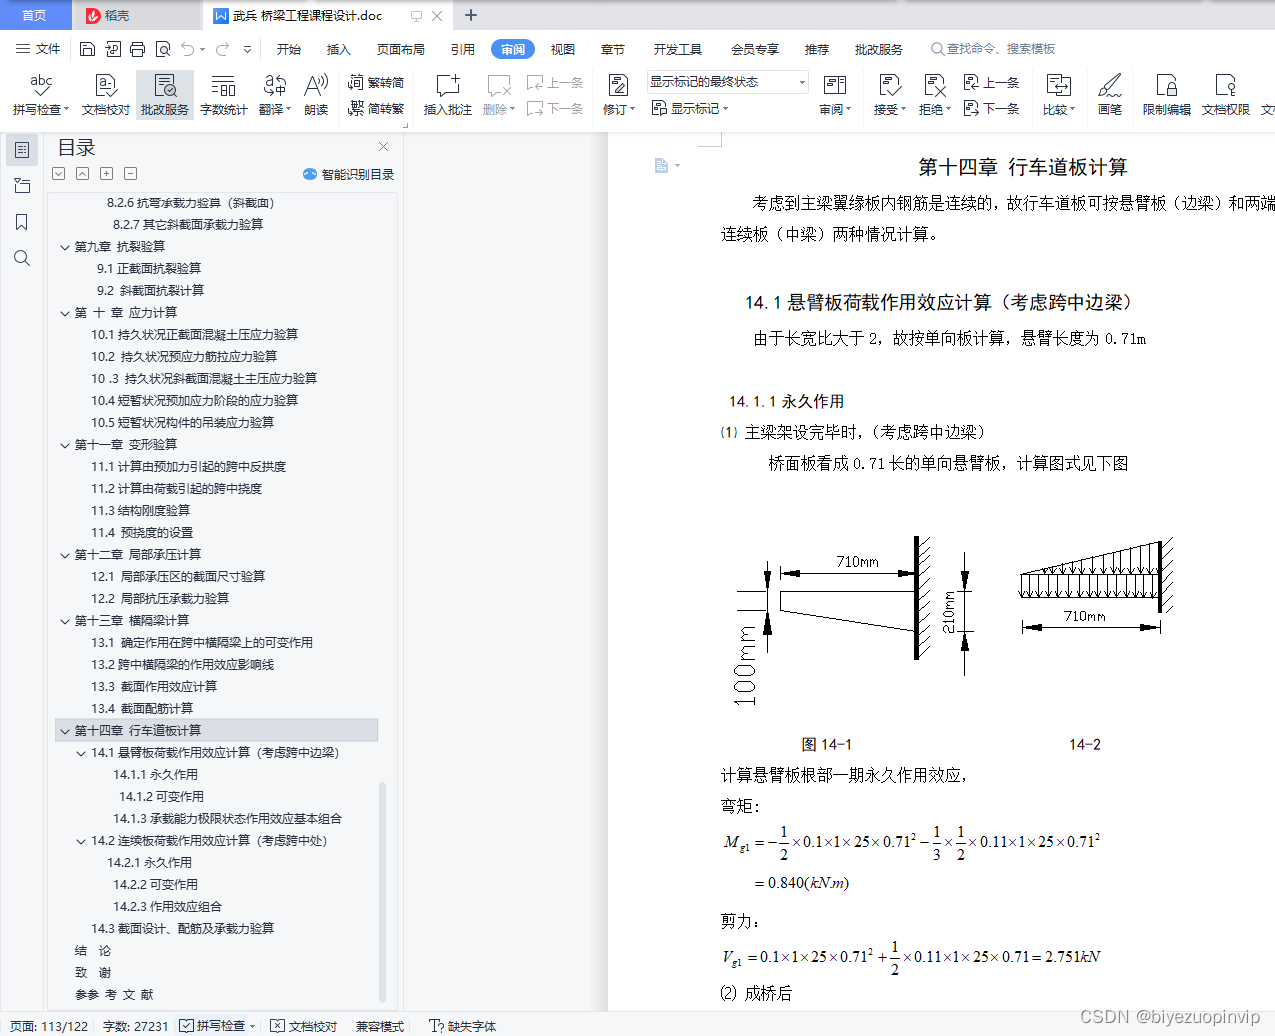The image size is (1275, 1036).
Task: Open 拼写检查 spell check tool
Action: [x=41, y=95]
